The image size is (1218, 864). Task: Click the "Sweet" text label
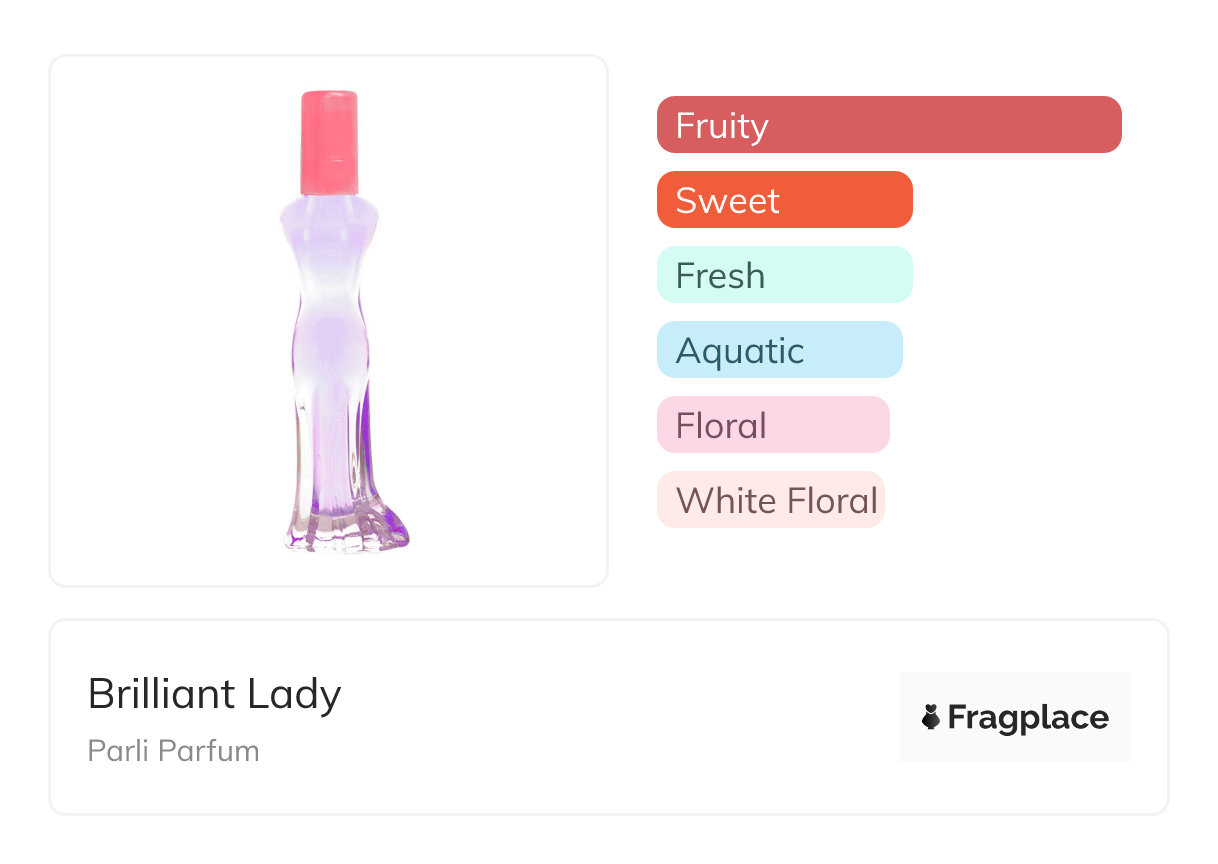727,201
